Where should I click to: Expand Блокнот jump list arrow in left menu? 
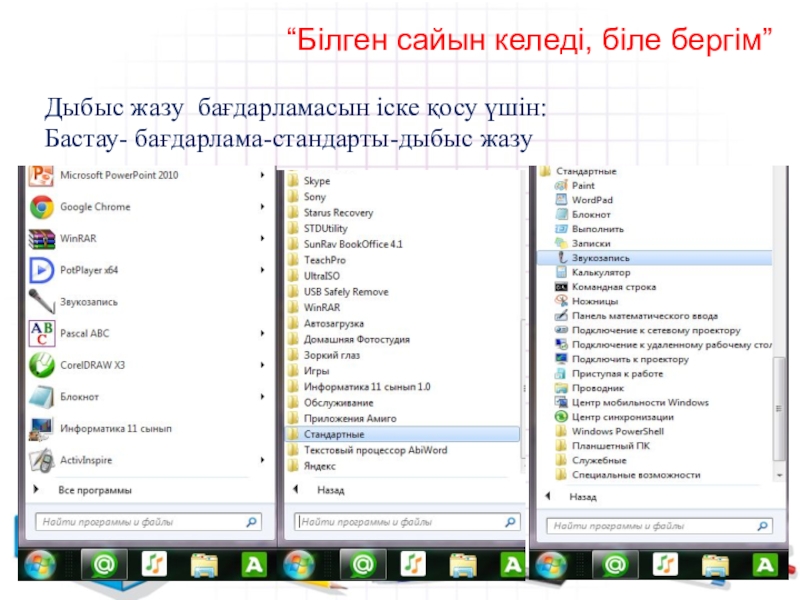(x=262, y=396)
